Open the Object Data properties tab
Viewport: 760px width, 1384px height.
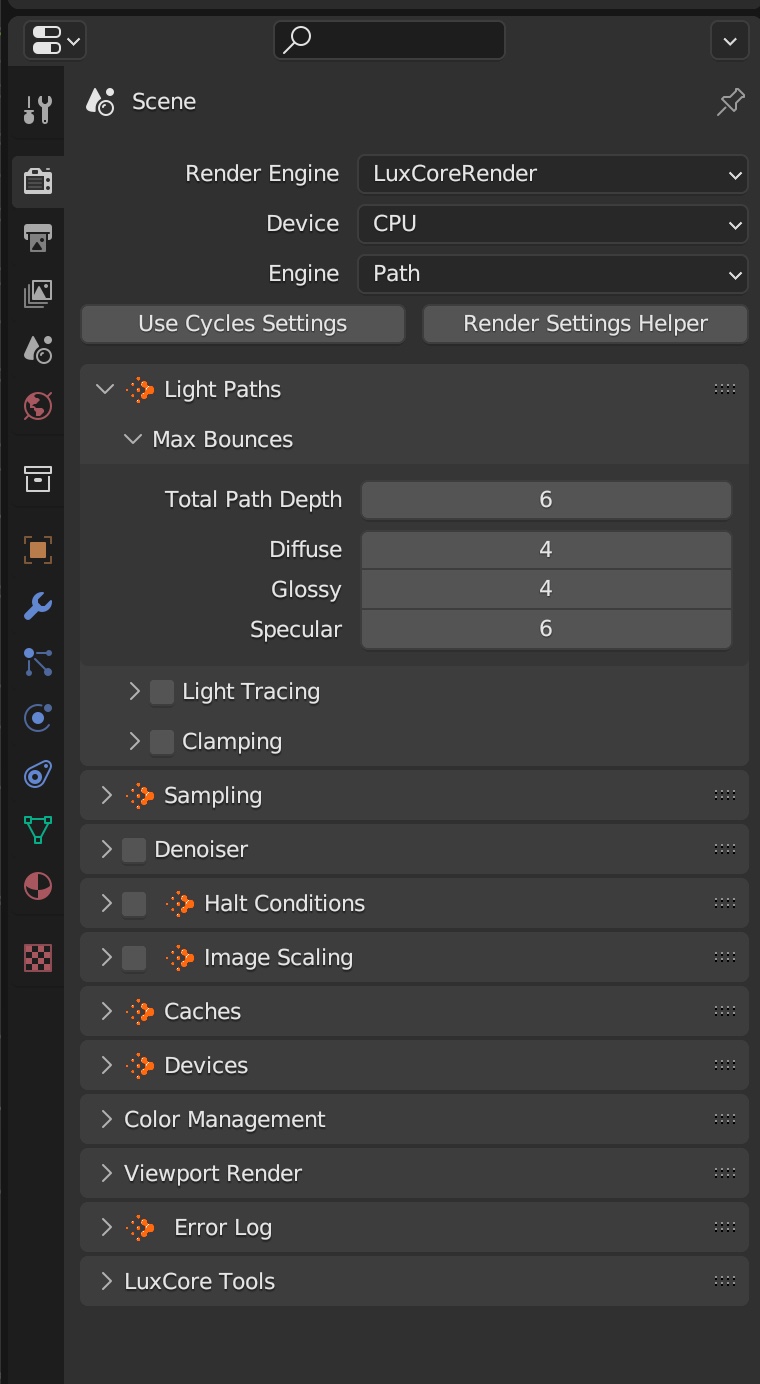(38, 829)
